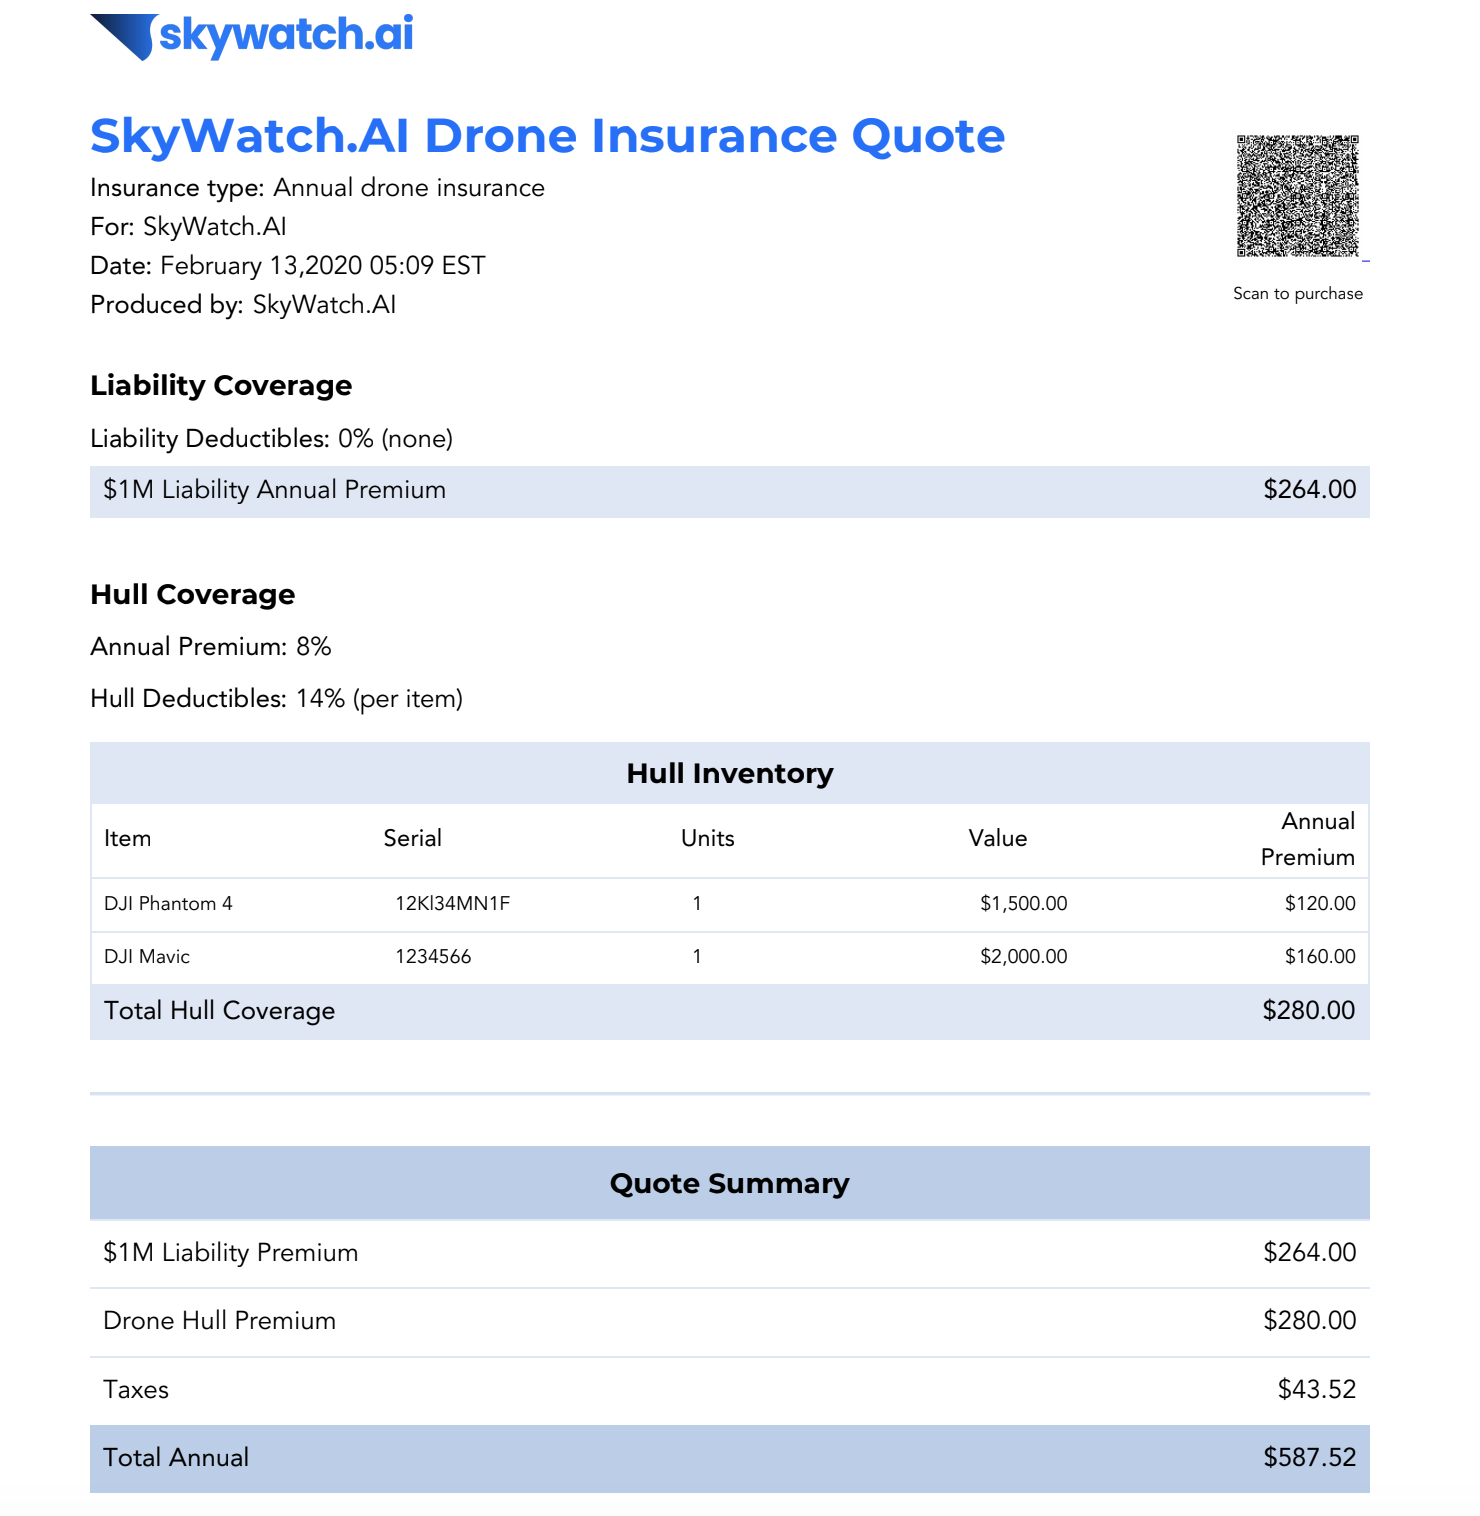The image size is (1480, 1516).
Task: Select $264.00 in the Quote Summary
Action: [x=1310, y=1253]
